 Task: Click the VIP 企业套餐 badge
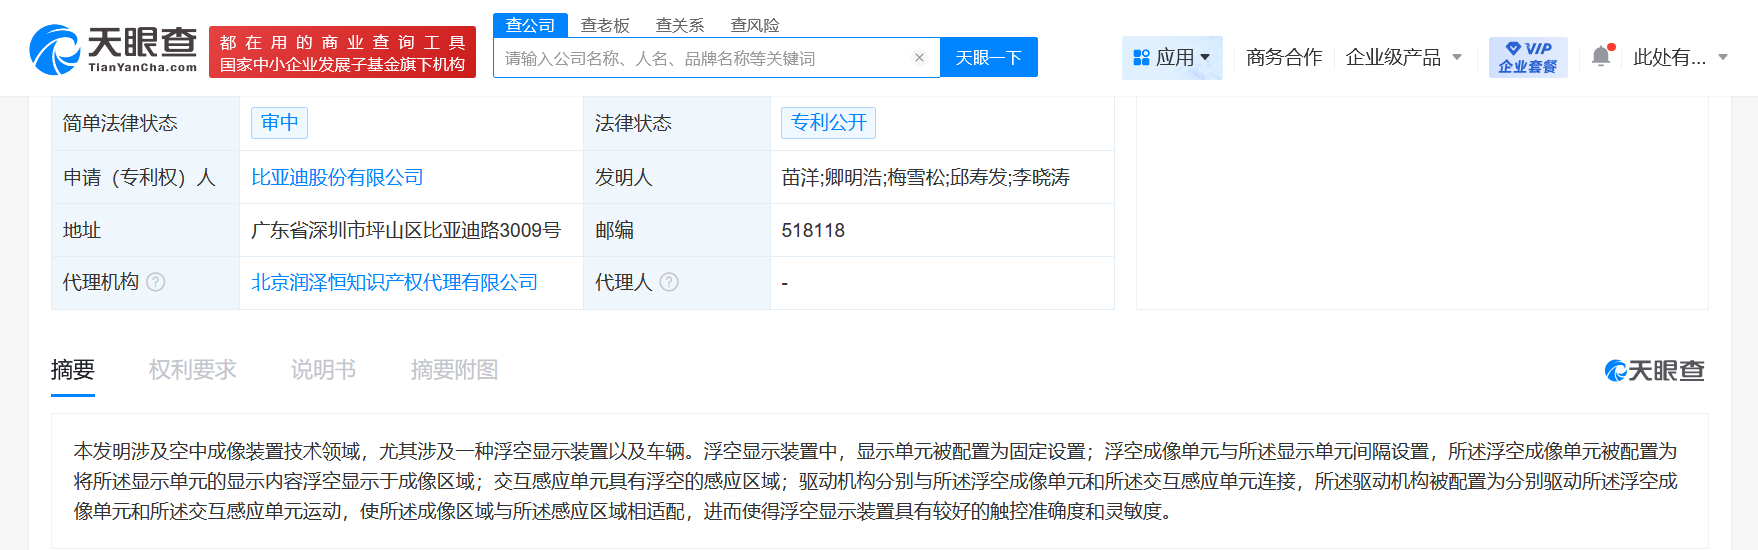[x=1527, y=57]
